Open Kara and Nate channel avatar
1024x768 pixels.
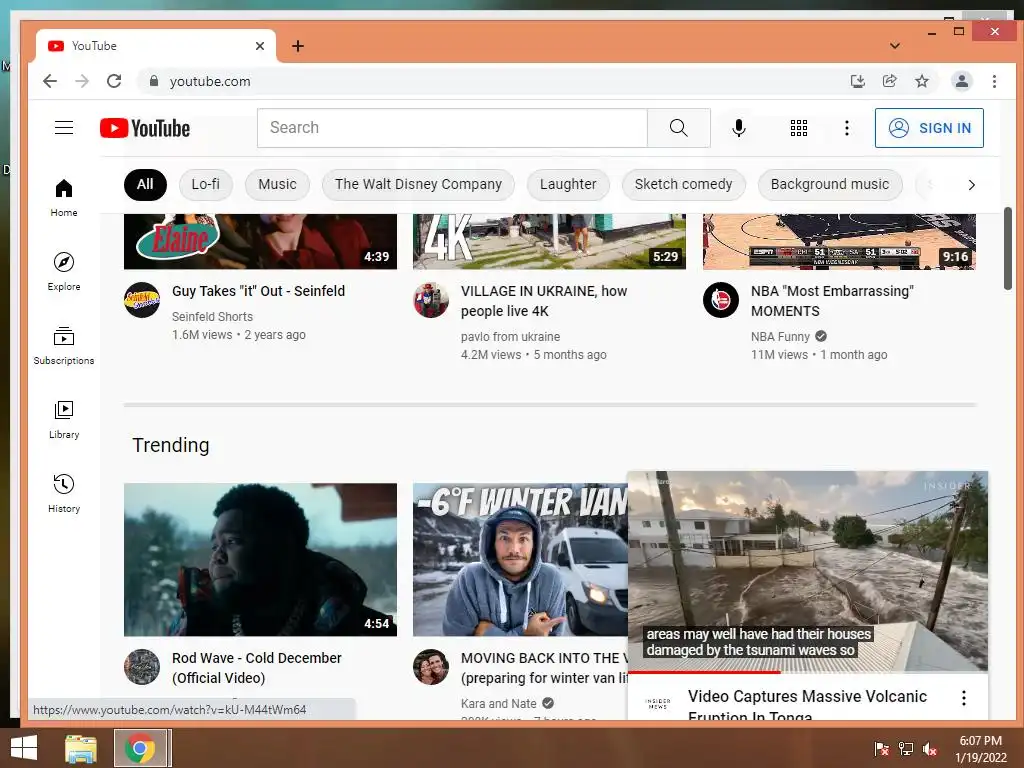(431, 667)
